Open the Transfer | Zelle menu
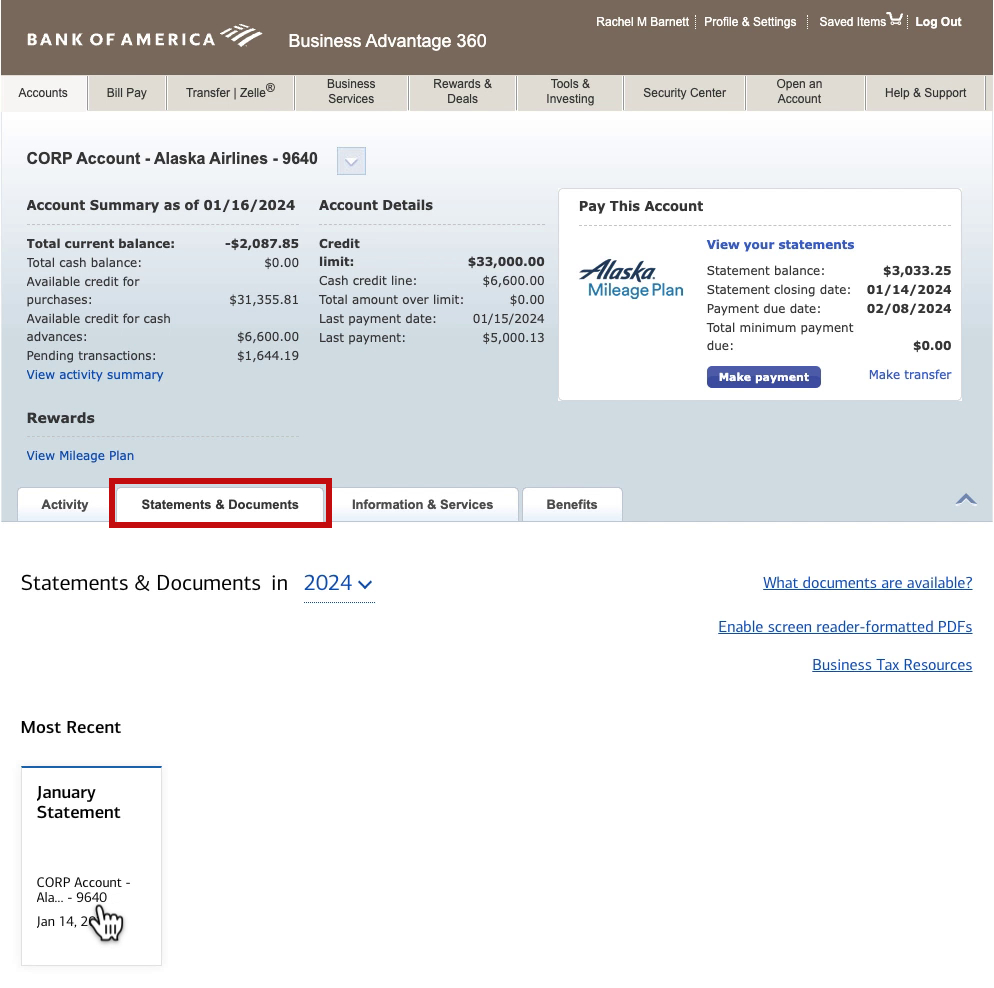 pyautogui.click(x=230, y=93)
